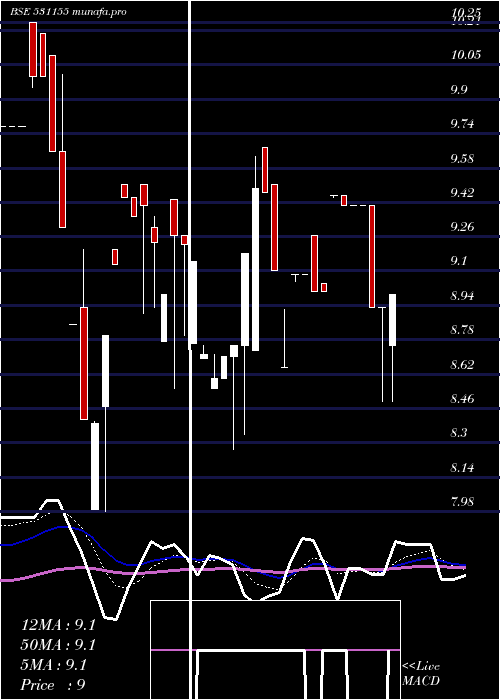Viewport: 500px width, 700px height.
Task: Click the 9.74 price level label
Action: pyautogui.click(x=462, y=124)
